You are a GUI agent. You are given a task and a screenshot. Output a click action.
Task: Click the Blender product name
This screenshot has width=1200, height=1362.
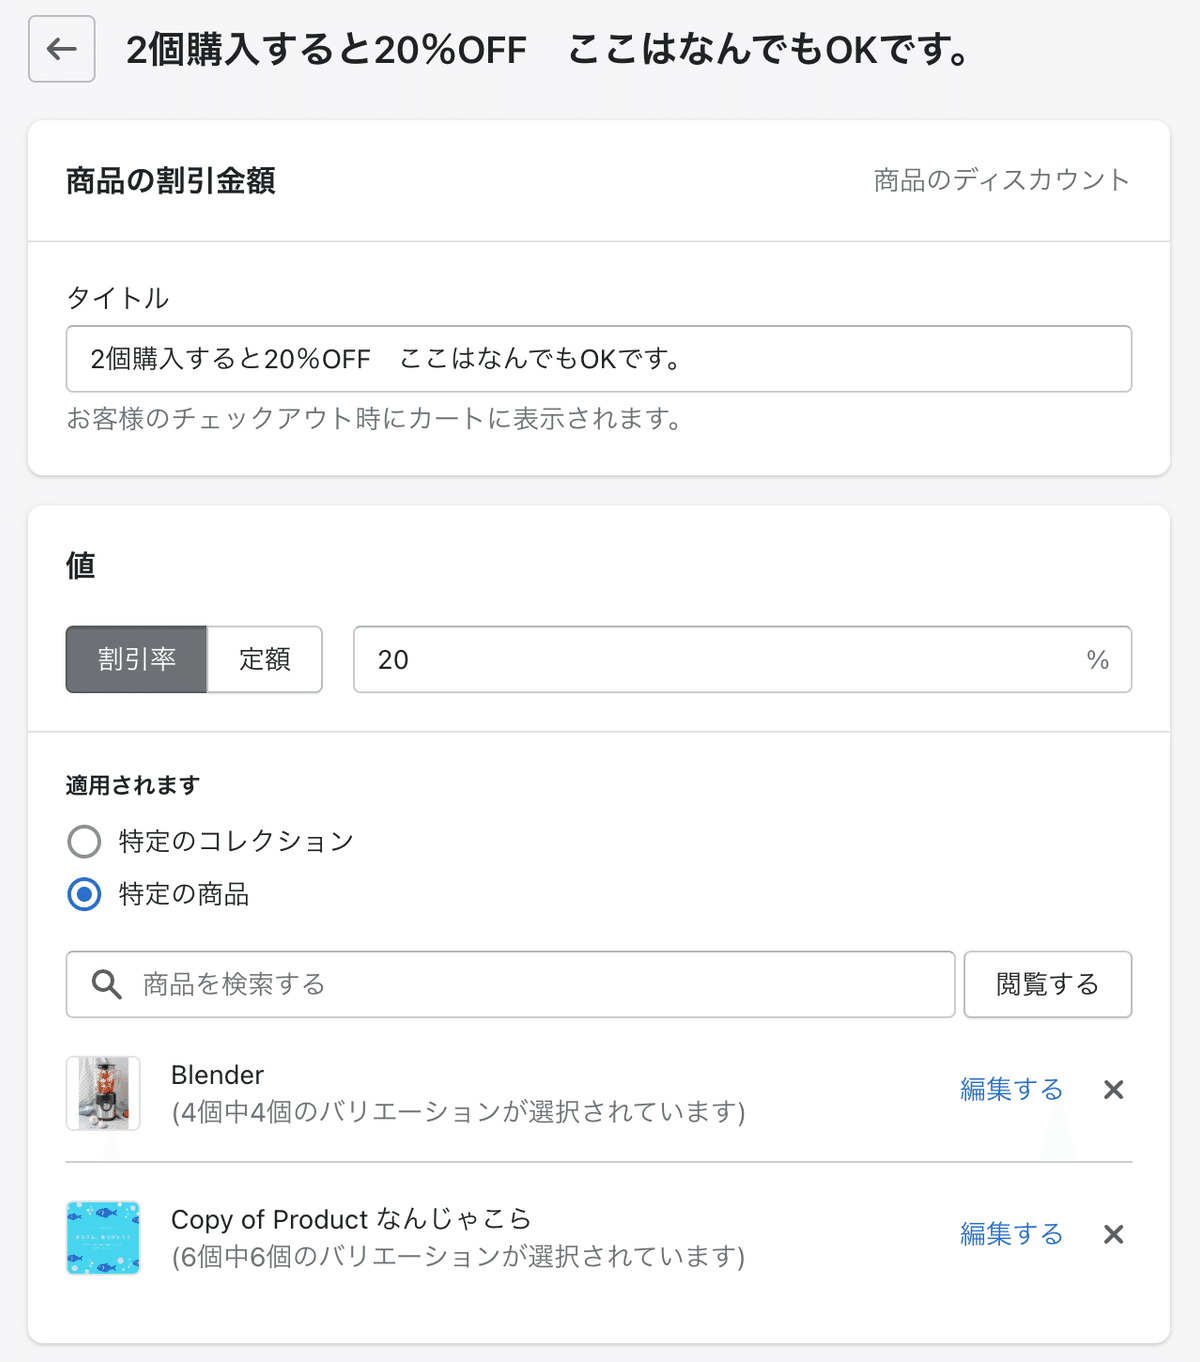[217, 1075]
